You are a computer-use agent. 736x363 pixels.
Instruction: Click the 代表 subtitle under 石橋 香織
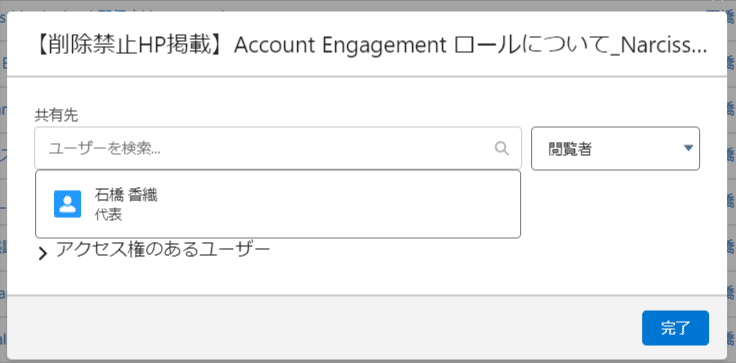pos(108,214)
